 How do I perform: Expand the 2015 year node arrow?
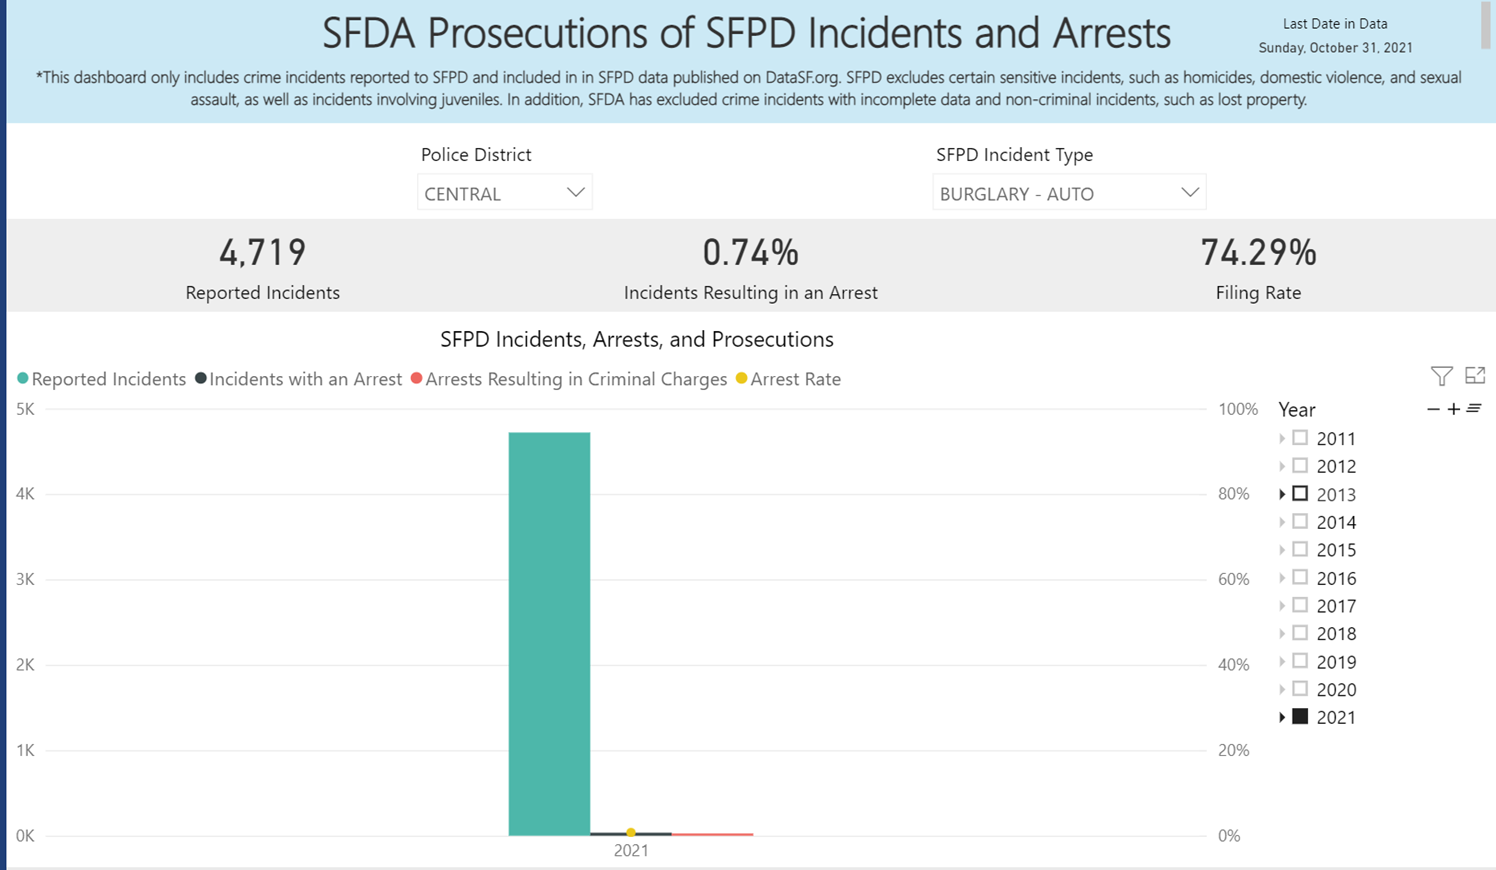[x=1282, y=550]
